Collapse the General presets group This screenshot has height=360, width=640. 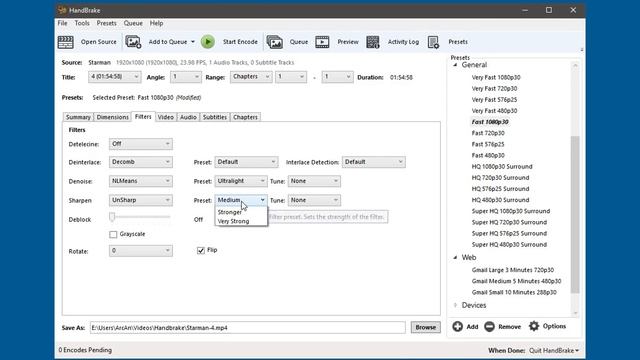click(x=455, y=65)
